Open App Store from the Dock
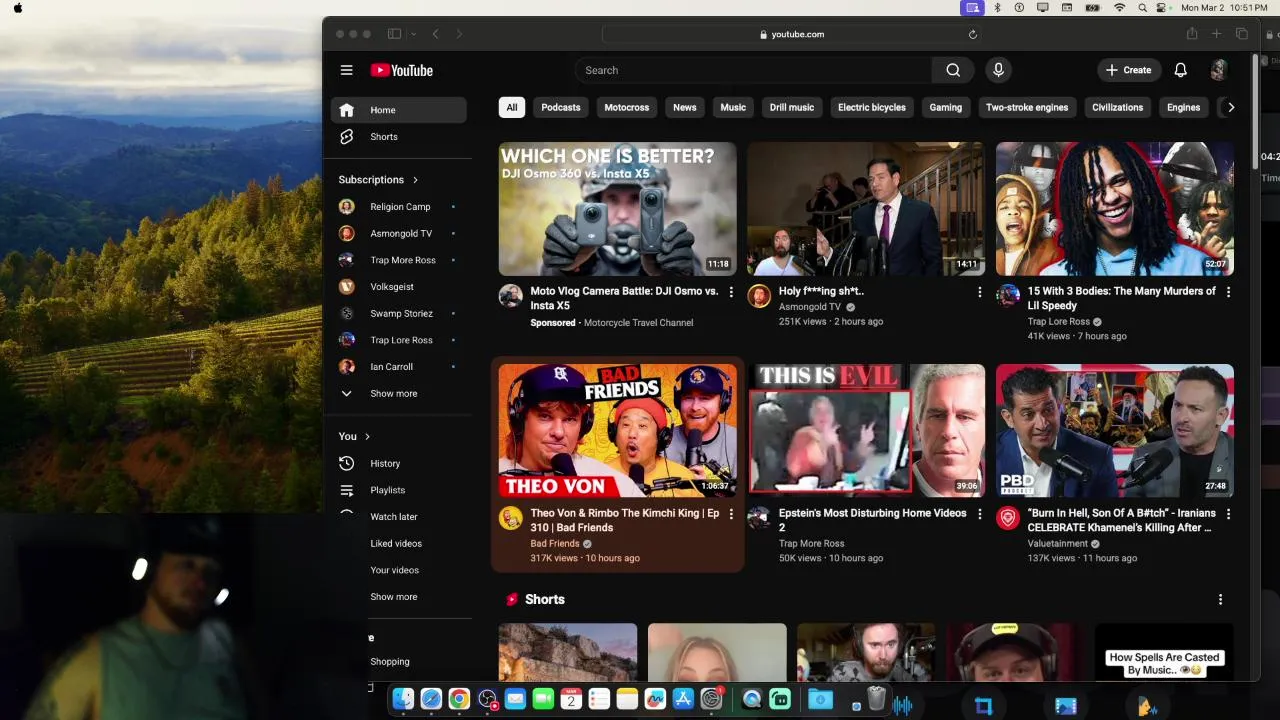The width and height of the screenshot is (1280, 720). pyautogui.click(x=683, y=700)
